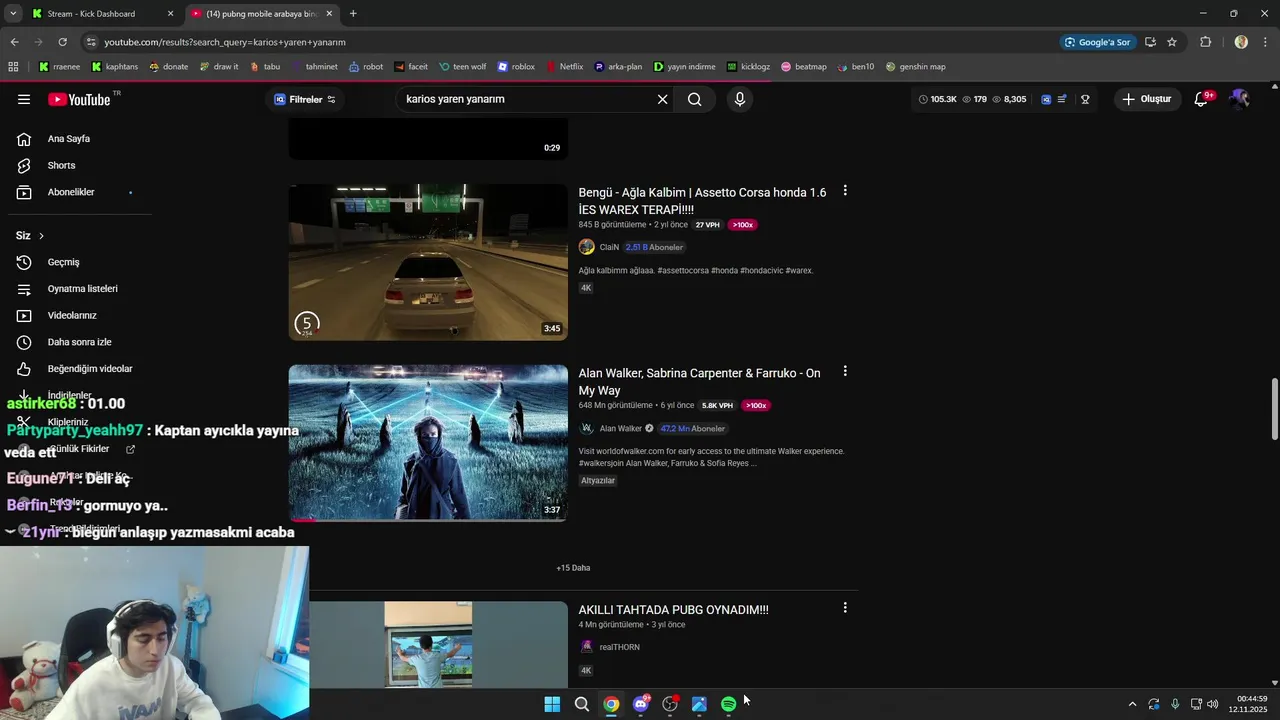Click the 5.8K VPH badge
1280x720 pixels.
717,406
